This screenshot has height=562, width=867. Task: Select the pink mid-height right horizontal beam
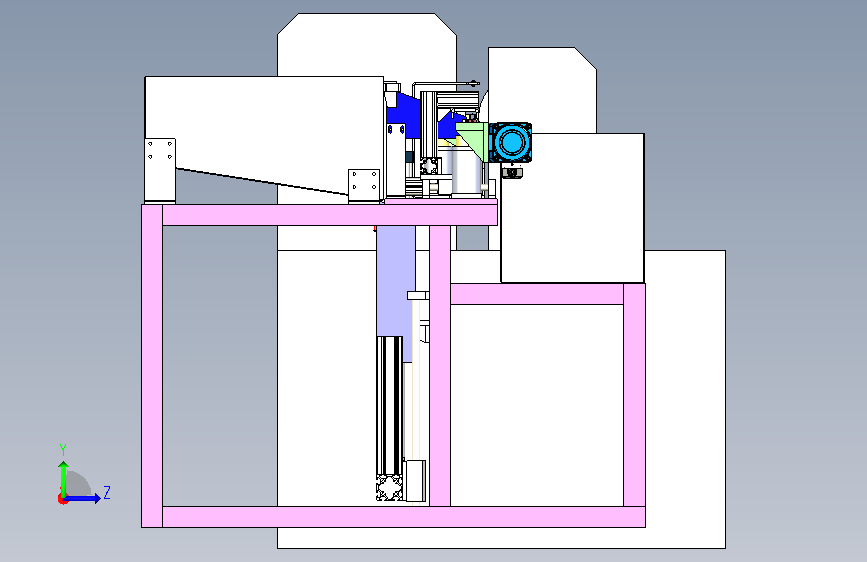tap(537, 294)
